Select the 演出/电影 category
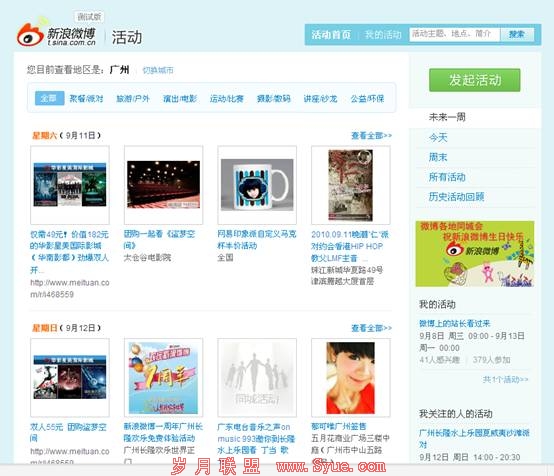Image resolution: width=554 pixels, height=476 pixels. pos(180,99)
